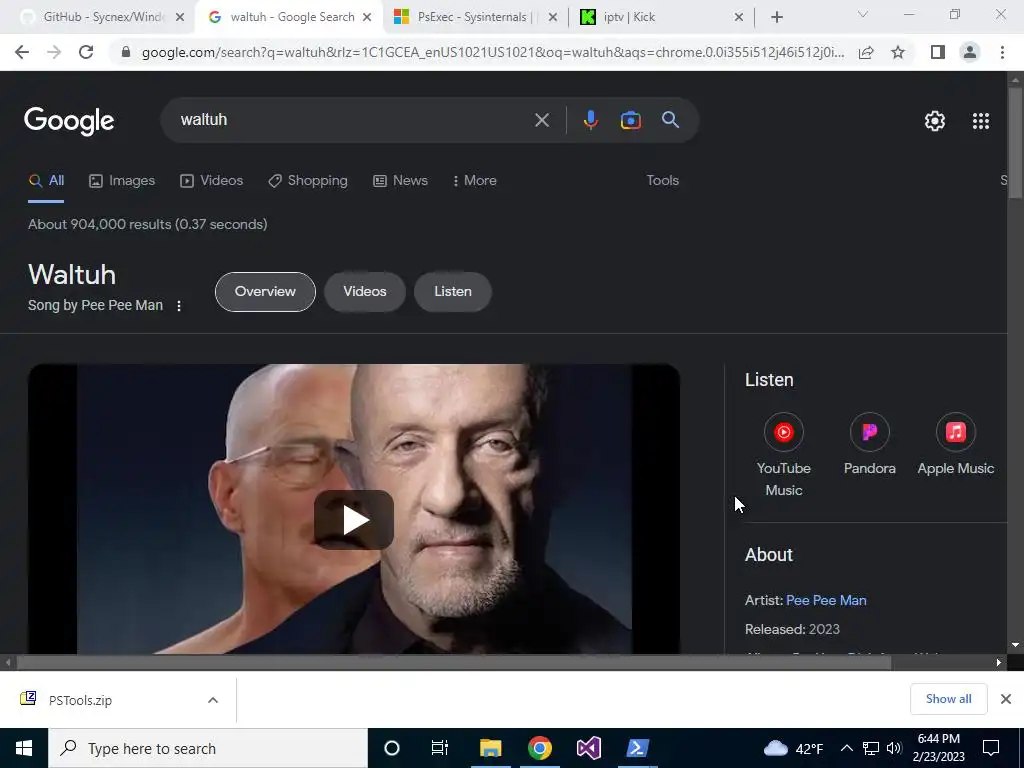Listen on Apple Music
This screenshot has width=1024, height=768.
(955, 444)
